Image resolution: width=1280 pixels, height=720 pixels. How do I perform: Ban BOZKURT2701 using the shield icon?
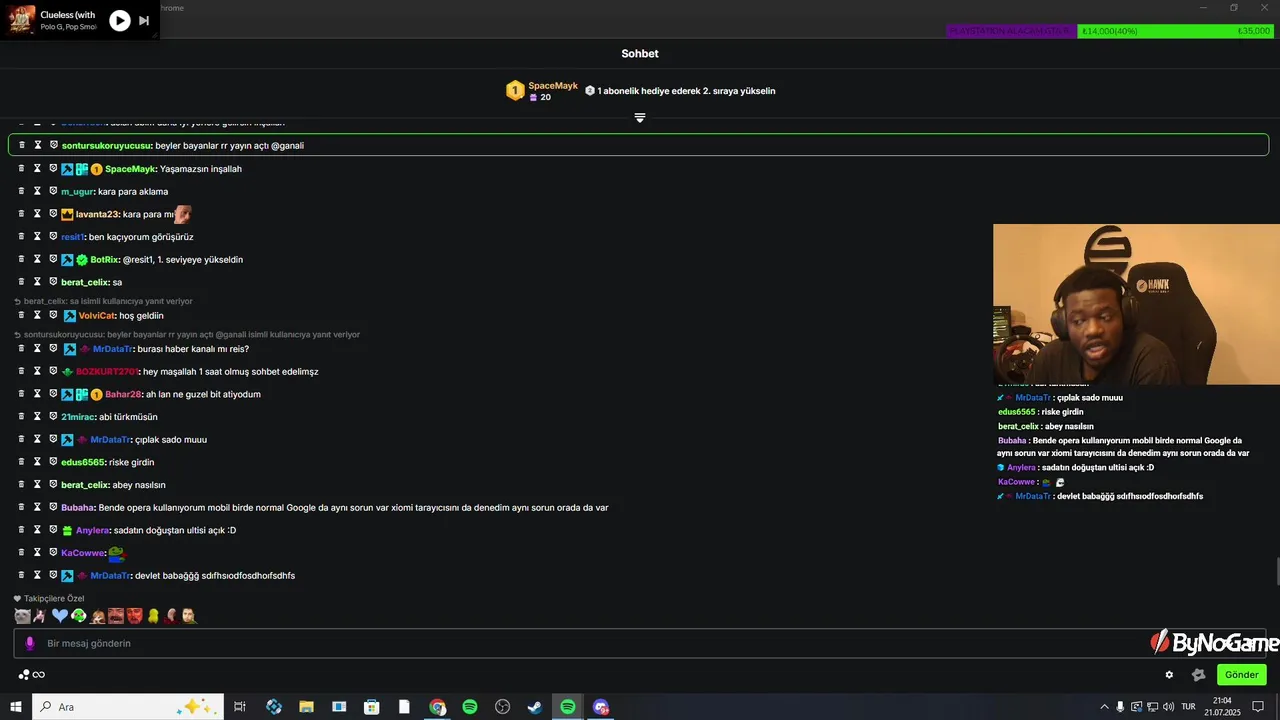[54, 371]
